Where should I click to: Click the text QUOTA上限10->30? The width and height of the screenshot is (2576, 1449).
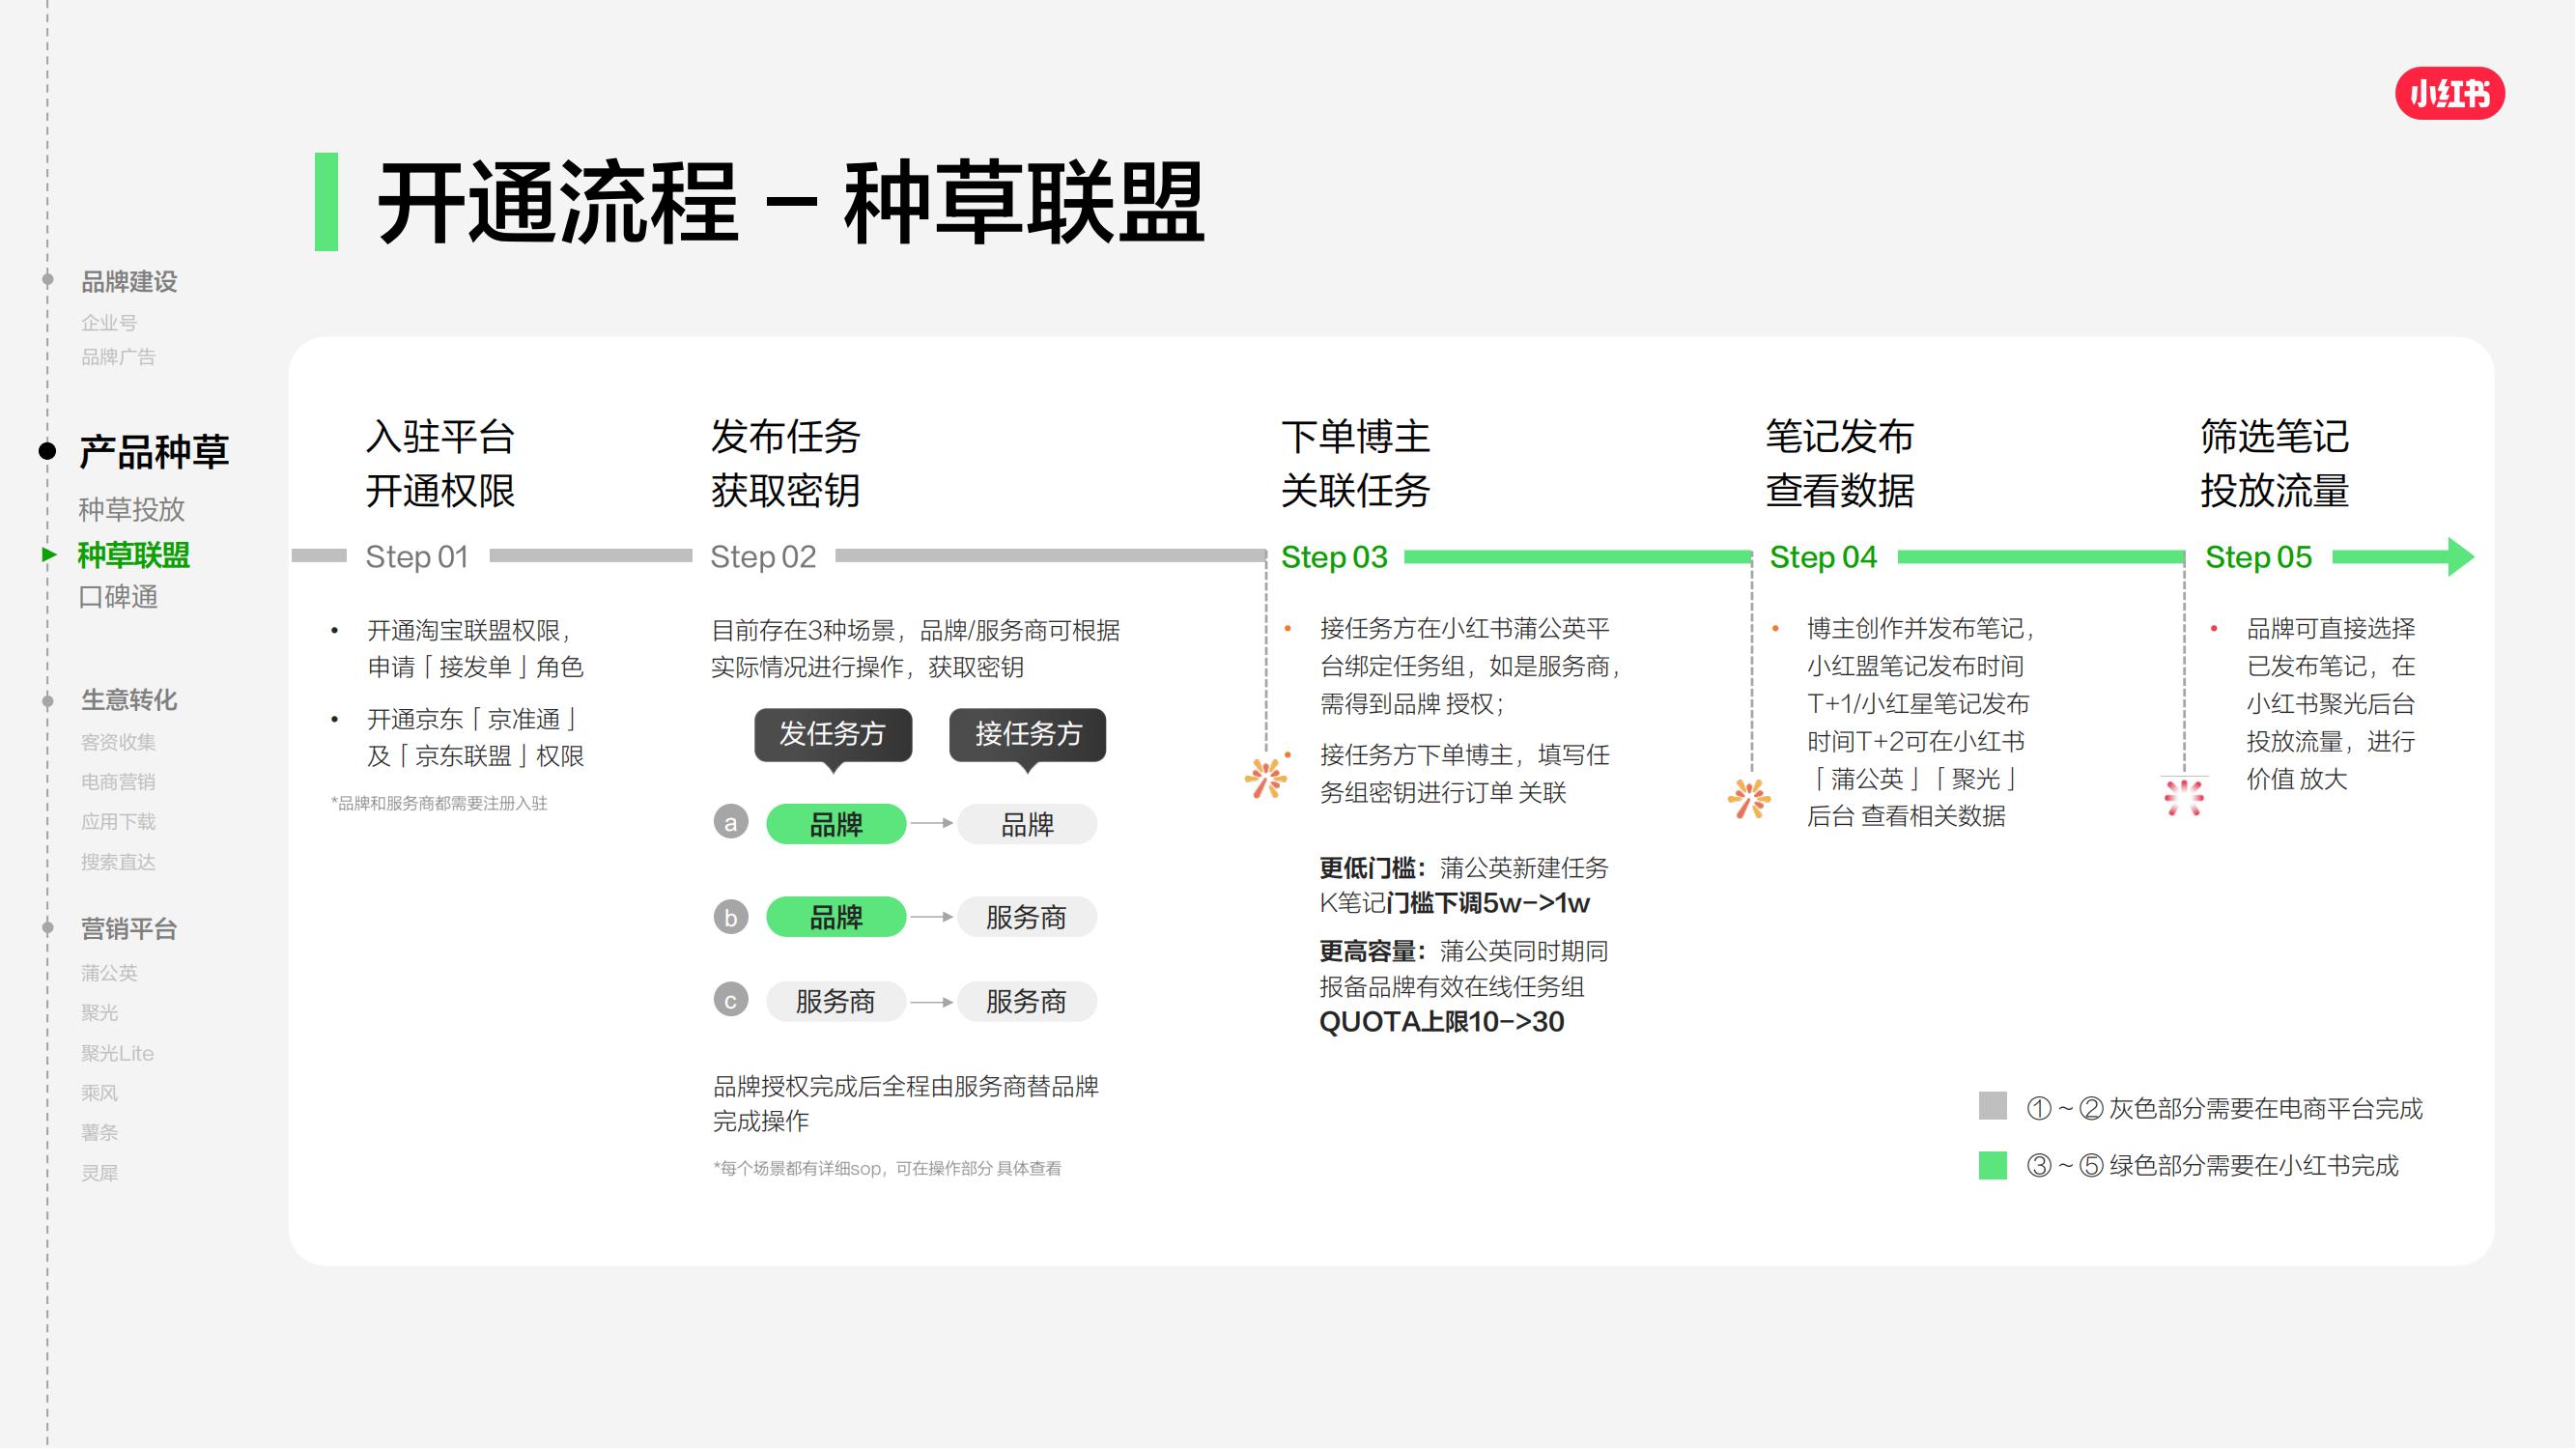1442,1022
